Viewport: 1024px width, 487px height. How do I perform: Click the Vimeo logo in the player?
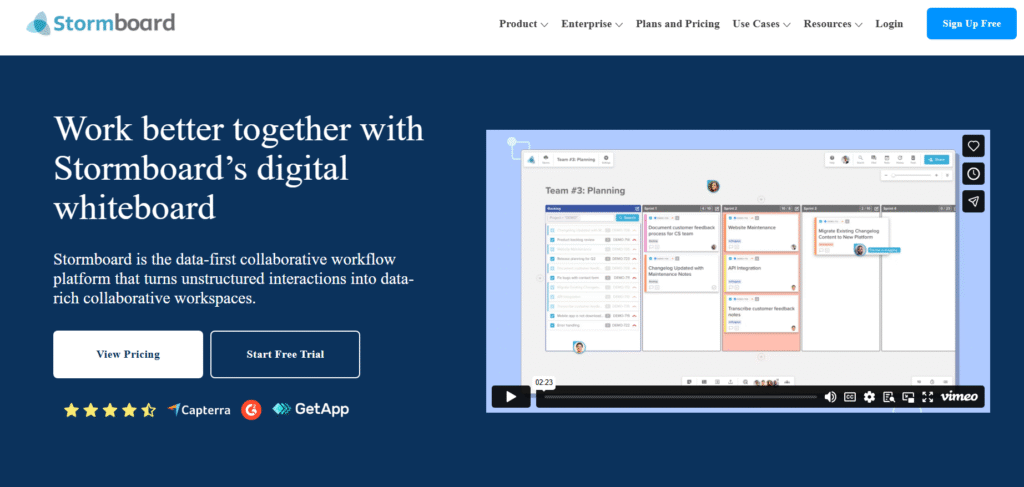click(959, 397)
